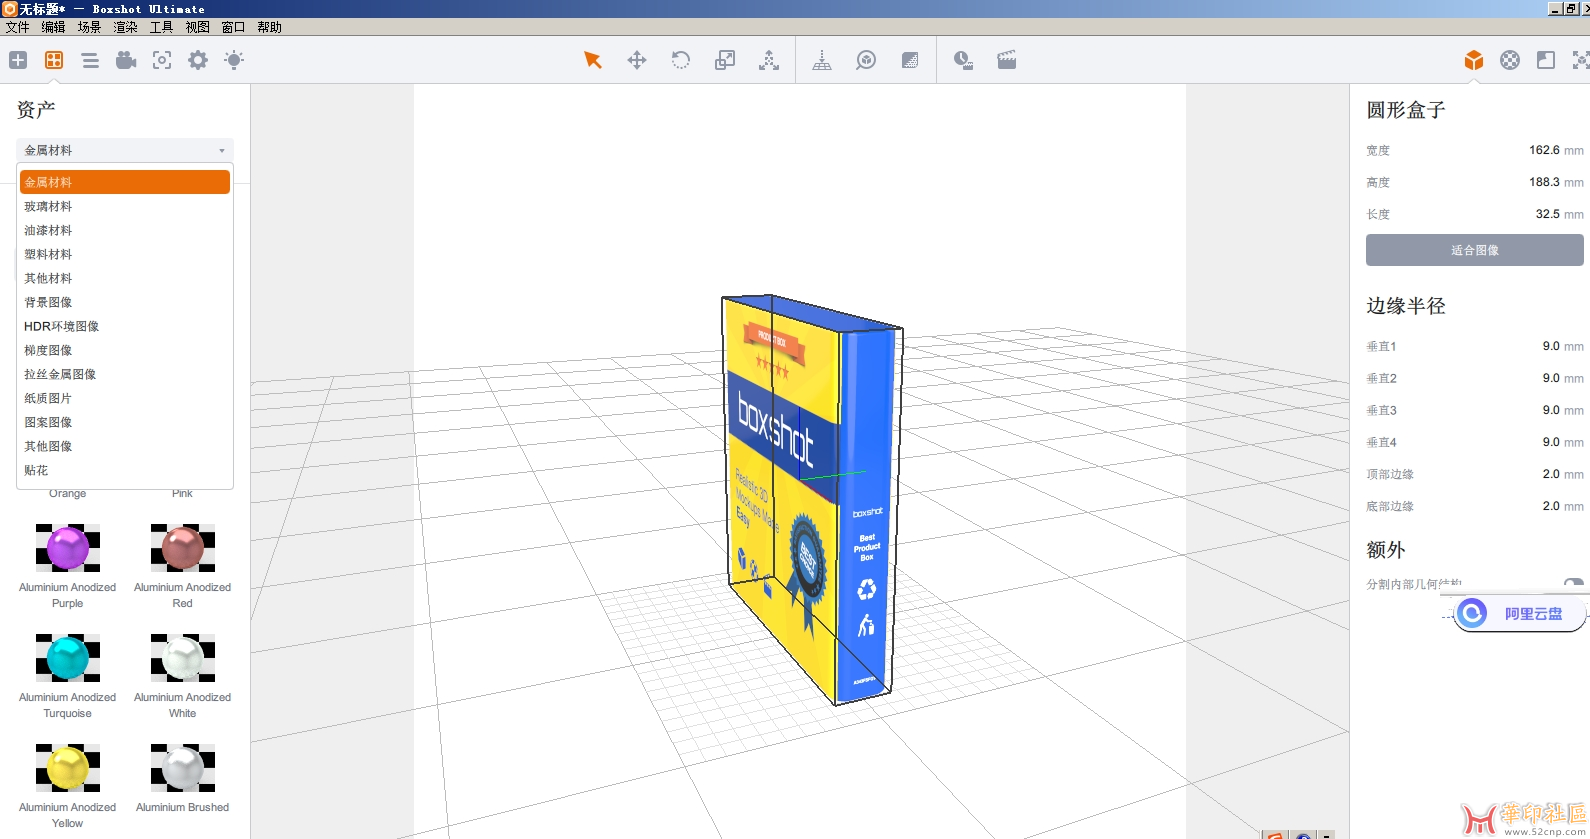The height and width of the screenshot is (839, 1590).
Task: Choose 其他图像 from the list
Action: pos(125,446)
